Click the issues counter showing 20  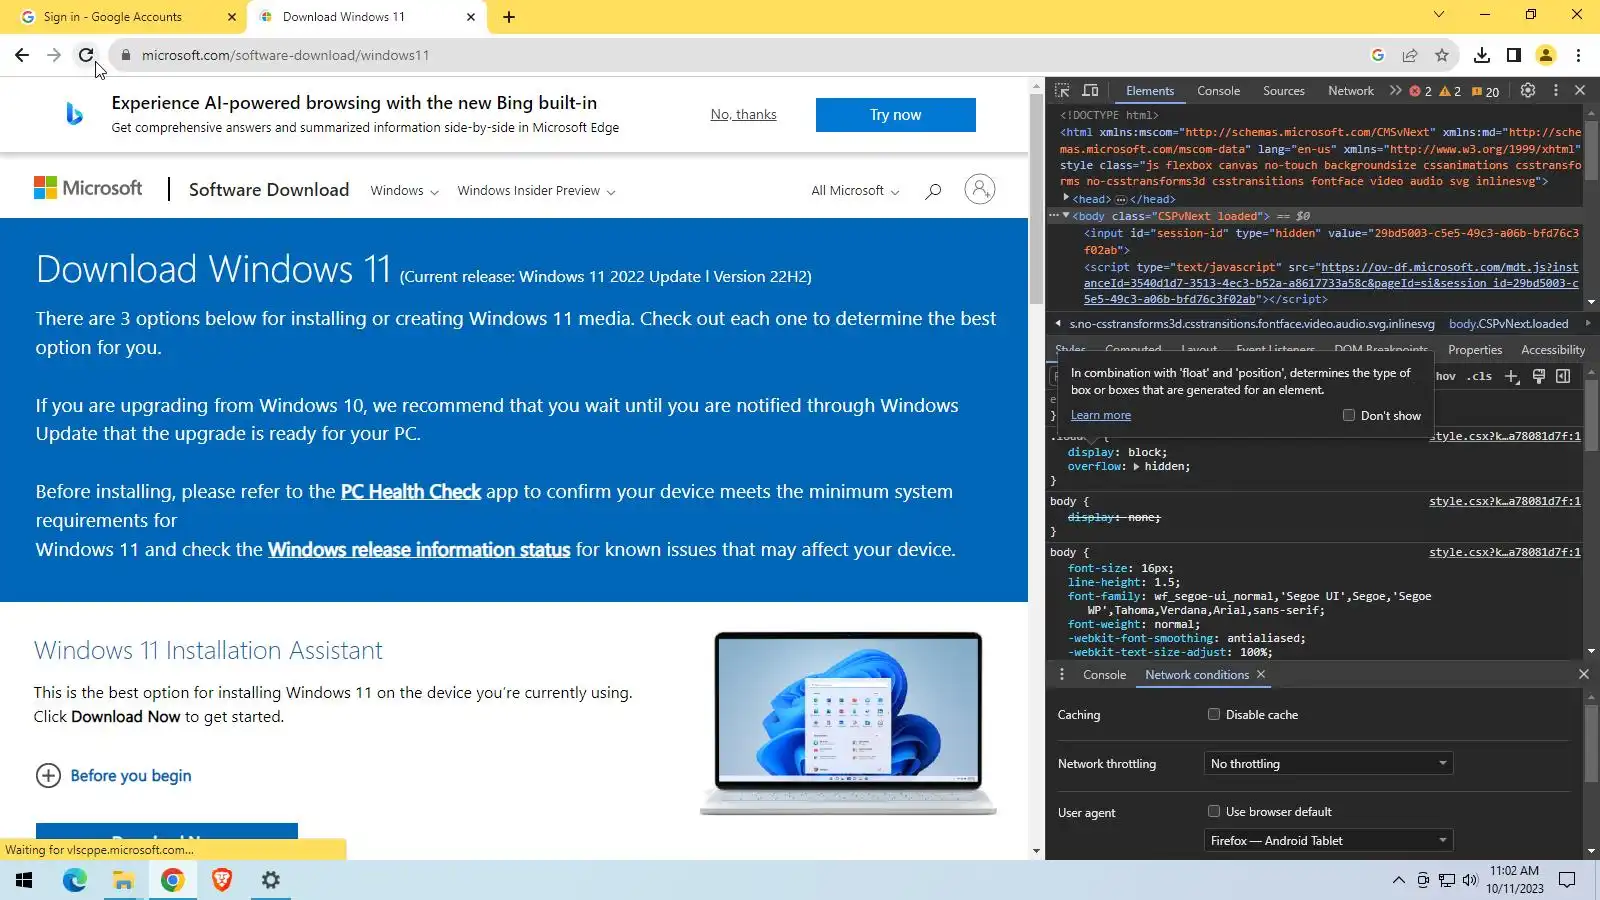tap(1485, 91)
